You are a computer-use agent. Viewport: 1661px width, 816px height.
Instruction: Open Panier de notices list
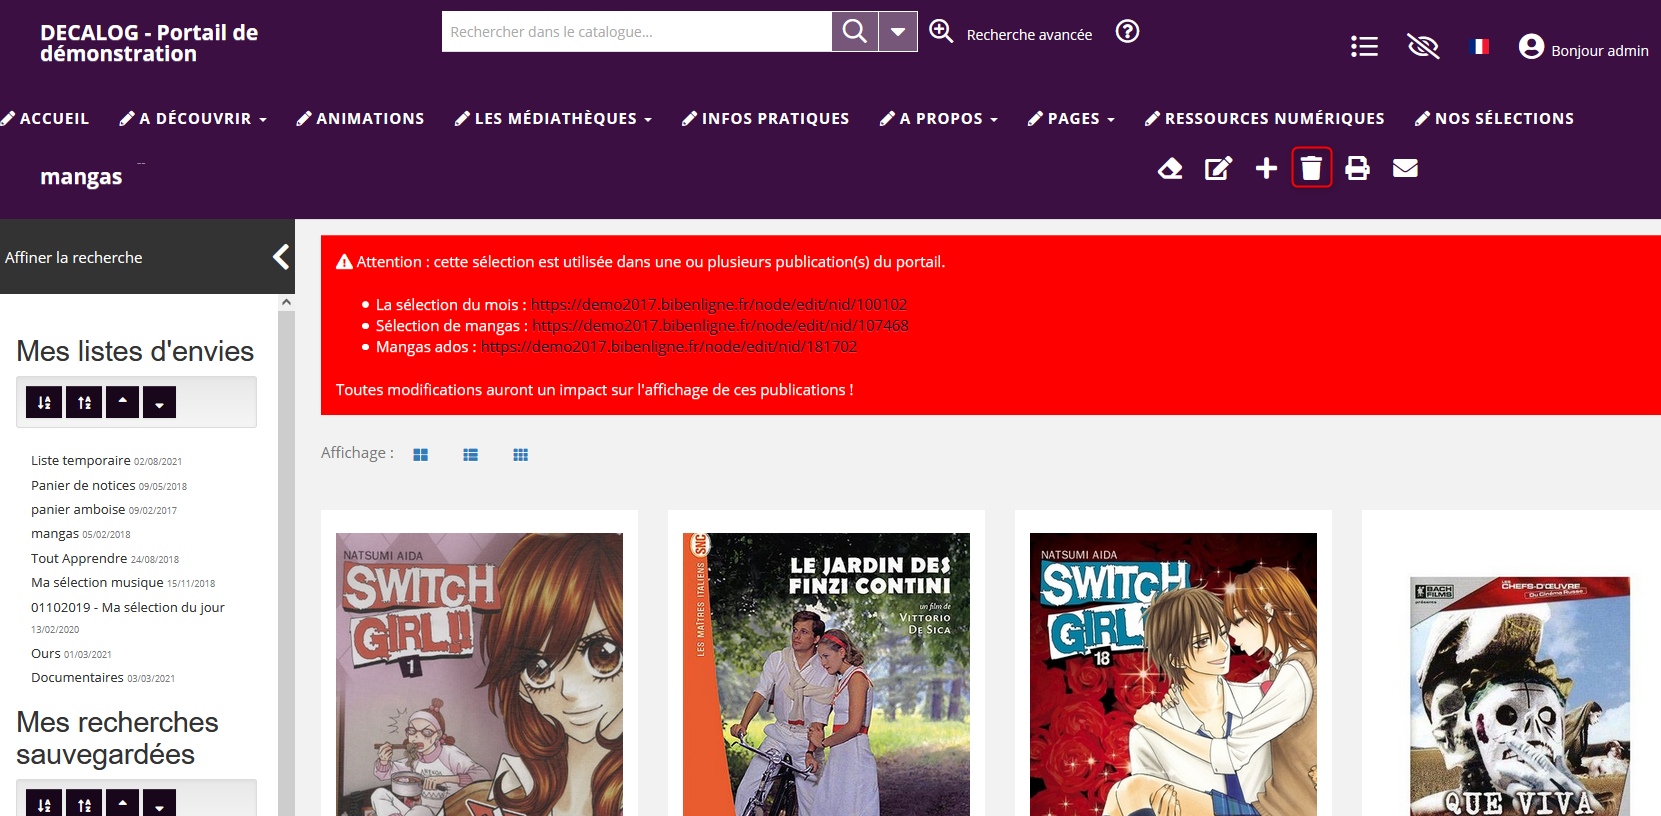(83, 485)
